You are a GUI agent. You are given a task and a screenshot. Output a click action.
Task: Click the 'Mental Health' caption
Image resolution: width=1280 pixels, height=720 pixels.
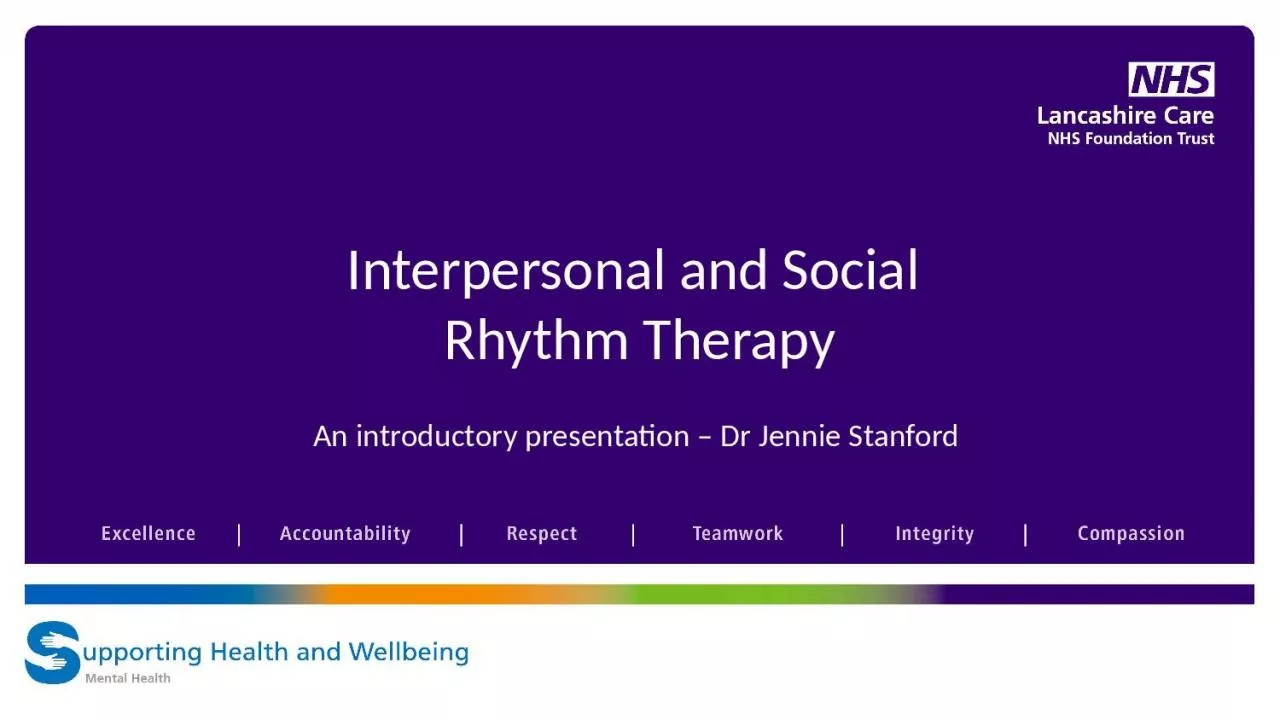[x=128, y=678]
